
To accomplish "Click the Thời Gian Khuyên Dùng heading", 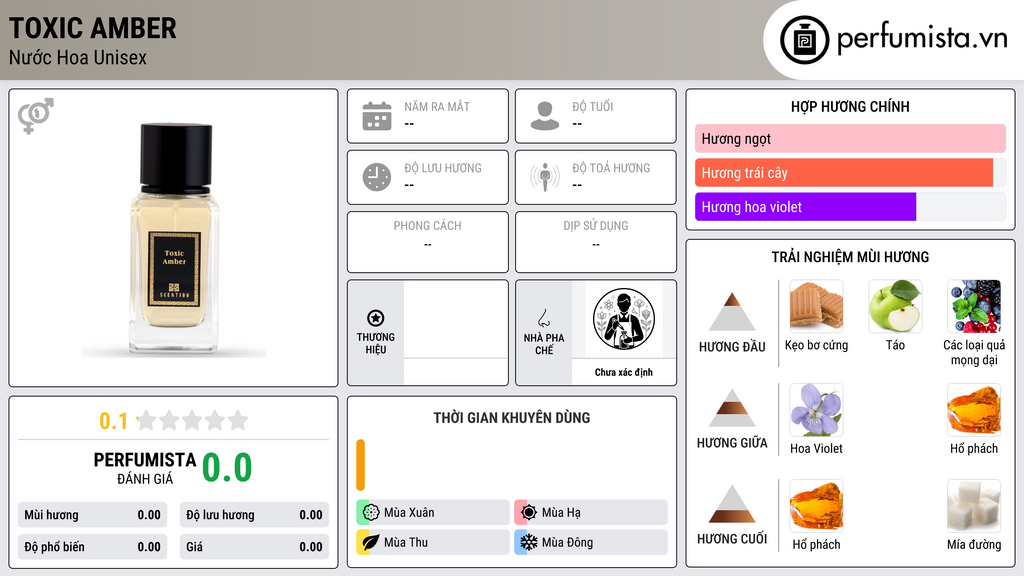I will point(512,418).
